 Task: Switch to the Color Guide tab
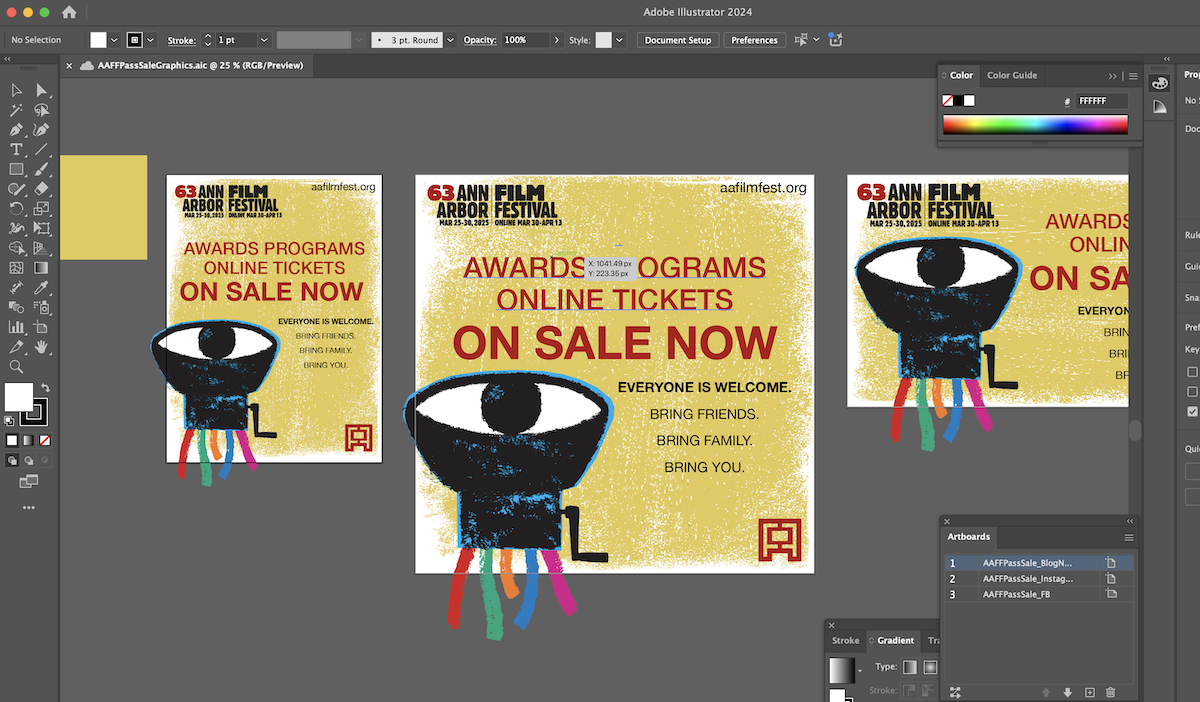[1012, 75]
